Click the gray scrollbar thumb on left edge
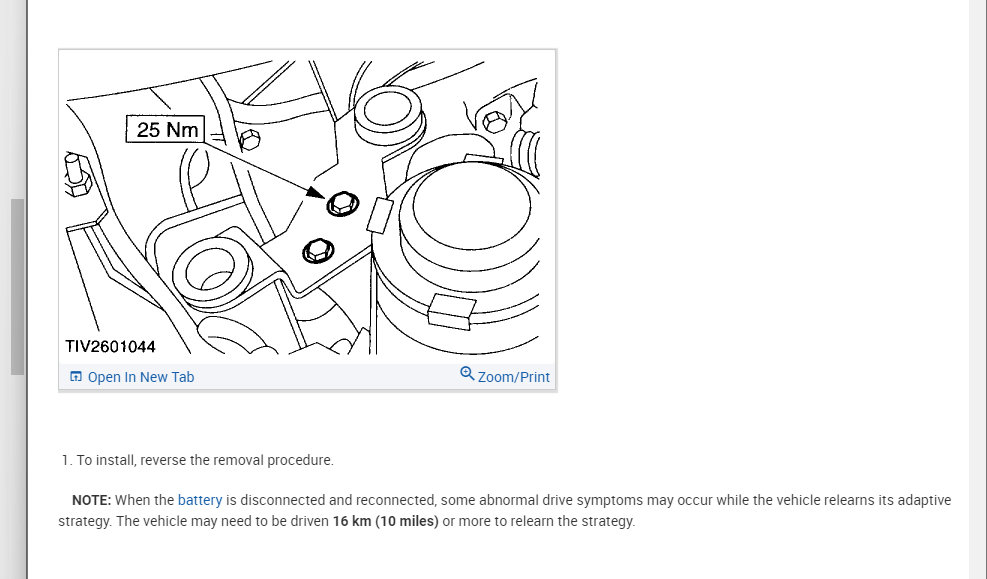The height and width of the screenshot is (579, 987). point(18,287)
